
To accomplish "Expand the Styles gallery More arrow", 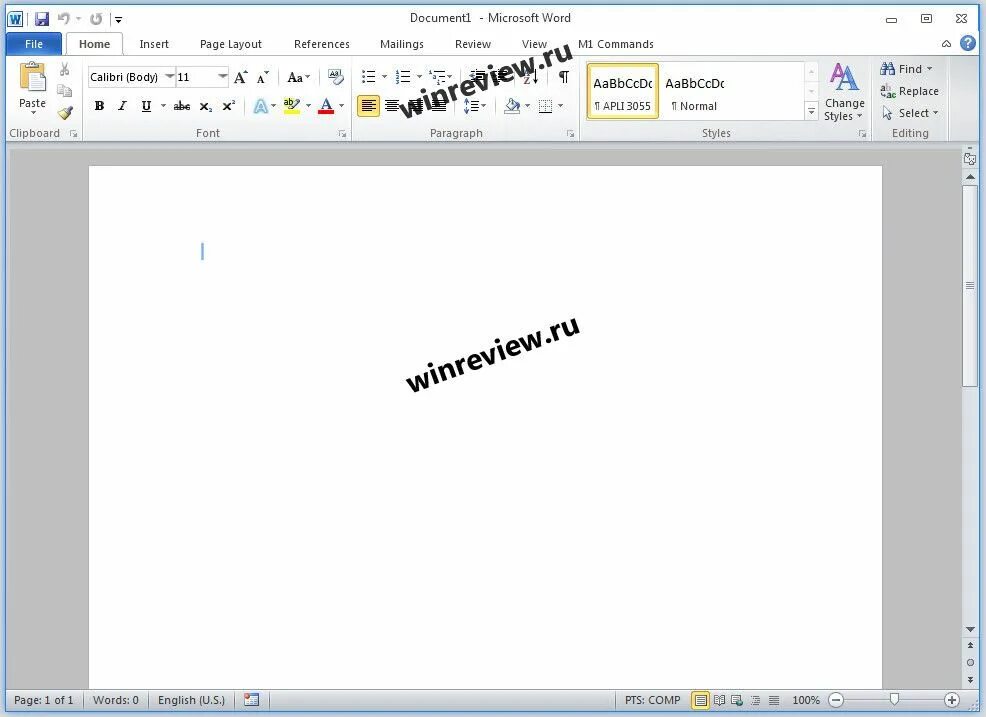I will [811, 111].
